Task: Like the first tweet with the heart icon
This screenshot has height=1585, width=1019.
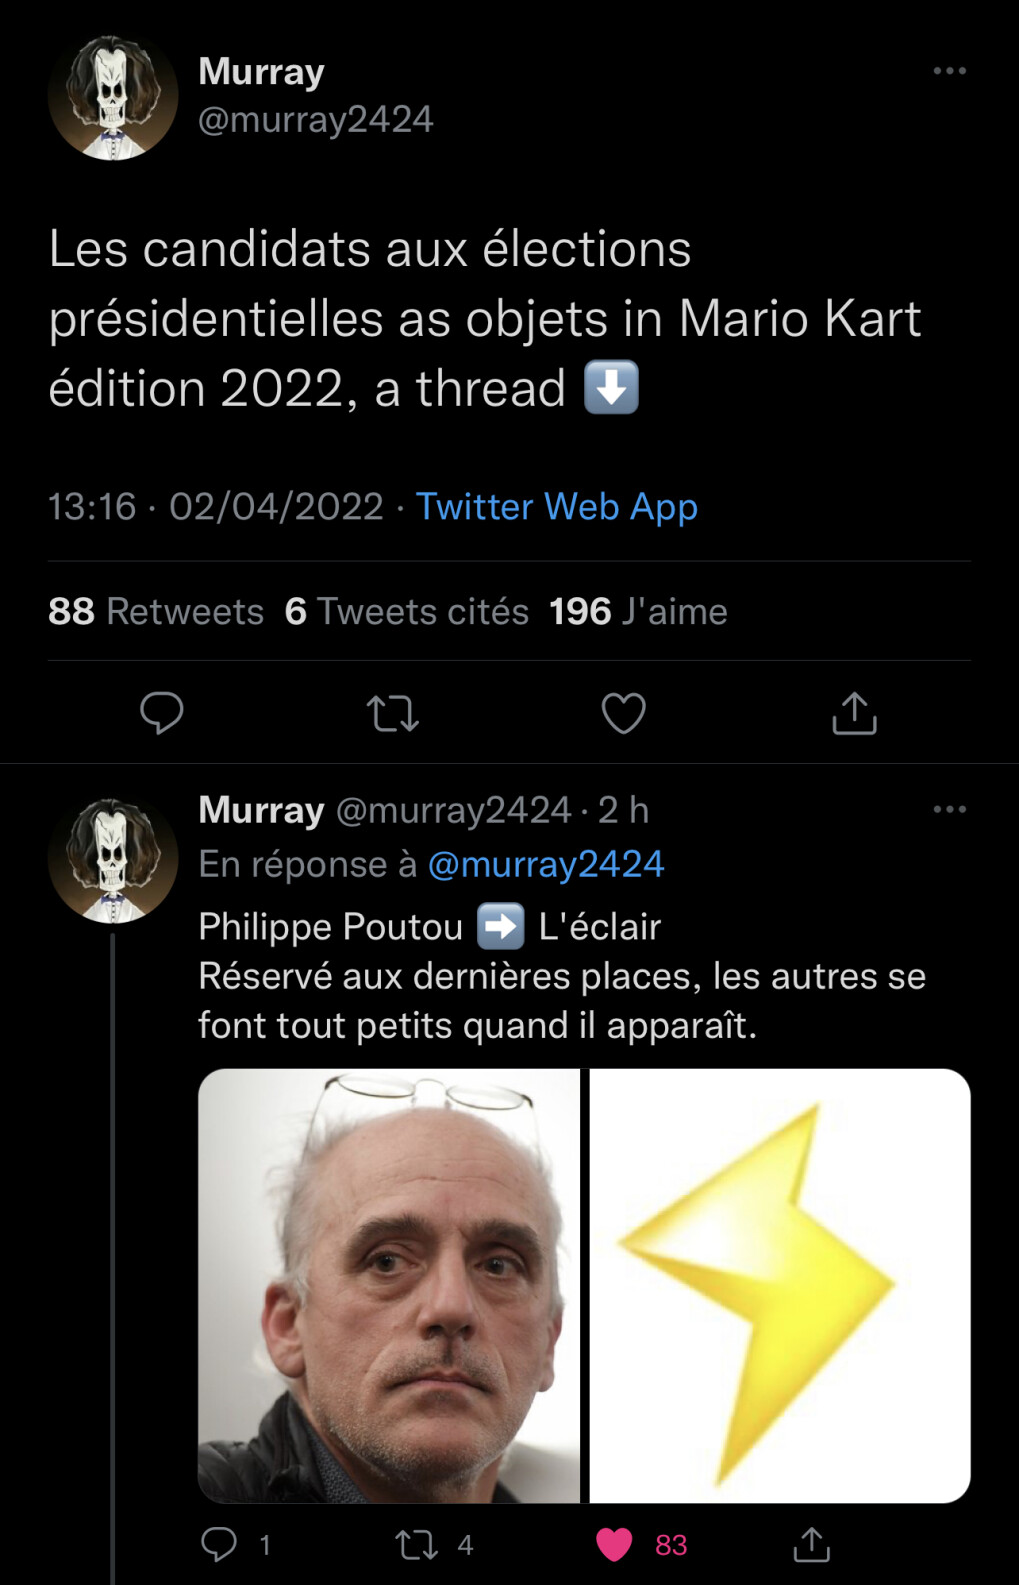Action: [x=624, y=713]
